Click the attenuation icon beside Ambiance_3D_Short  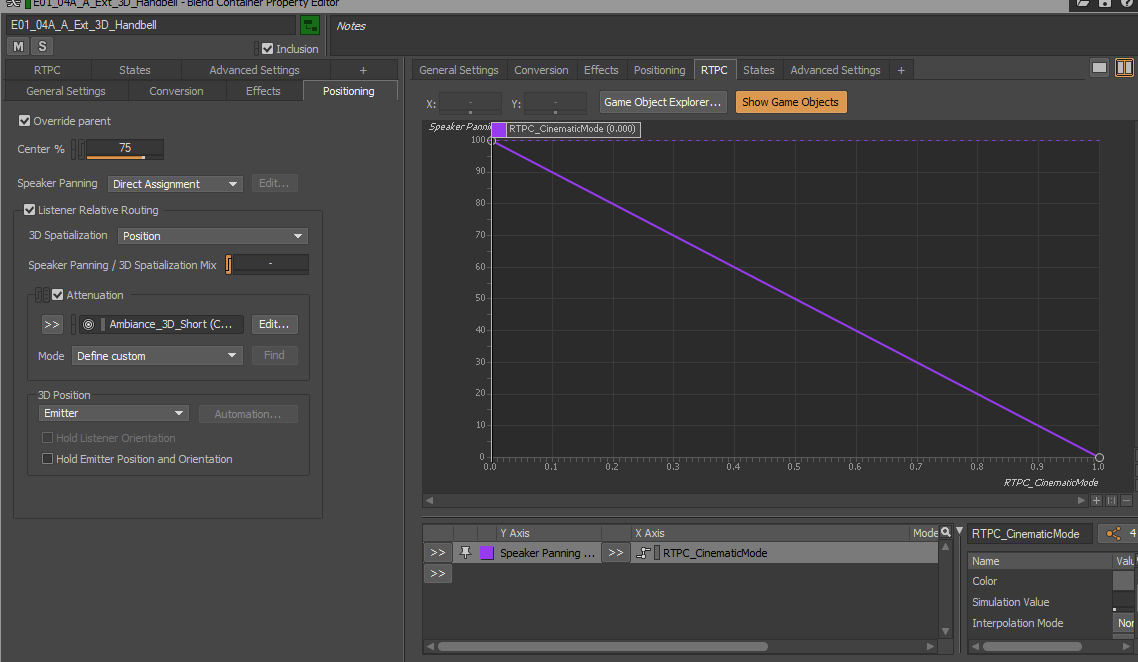89,324
